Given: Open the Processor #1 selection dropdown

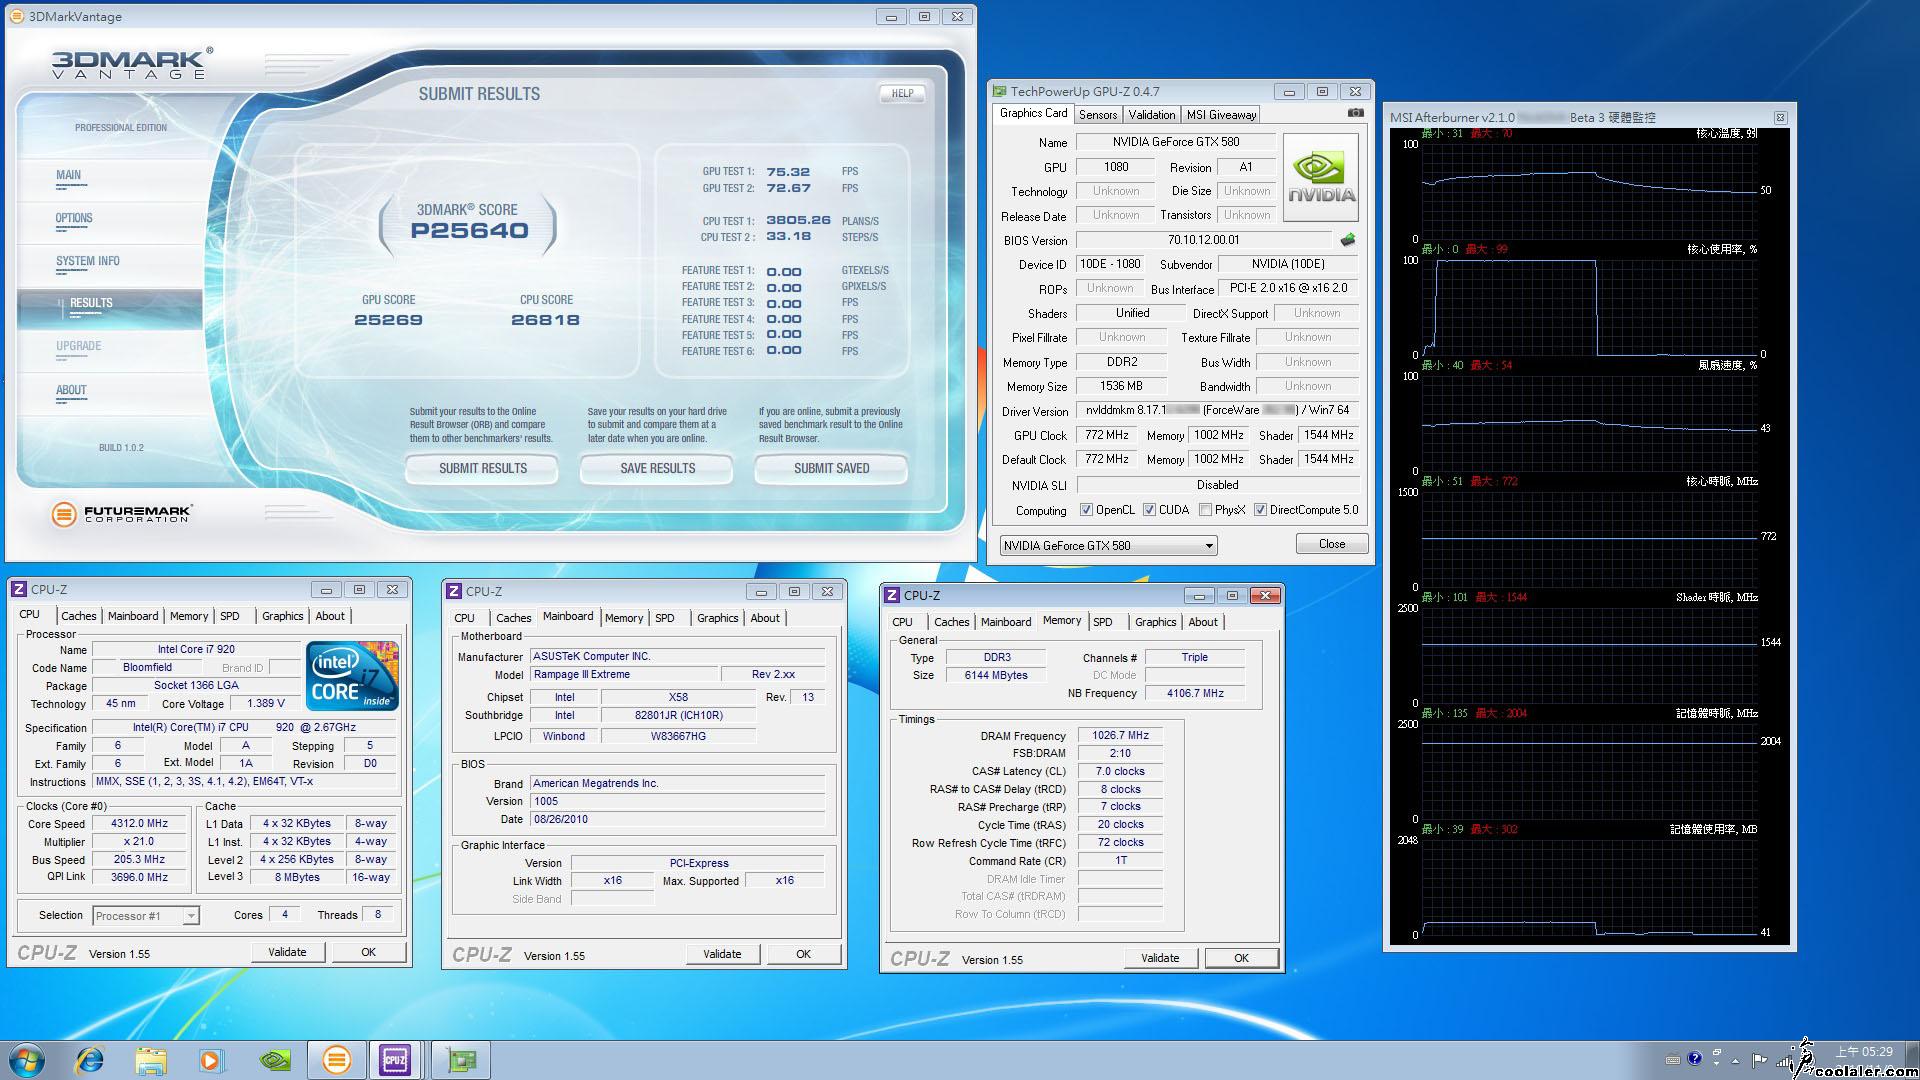Looking at the screenshot, I should click(x=190, y=916).
